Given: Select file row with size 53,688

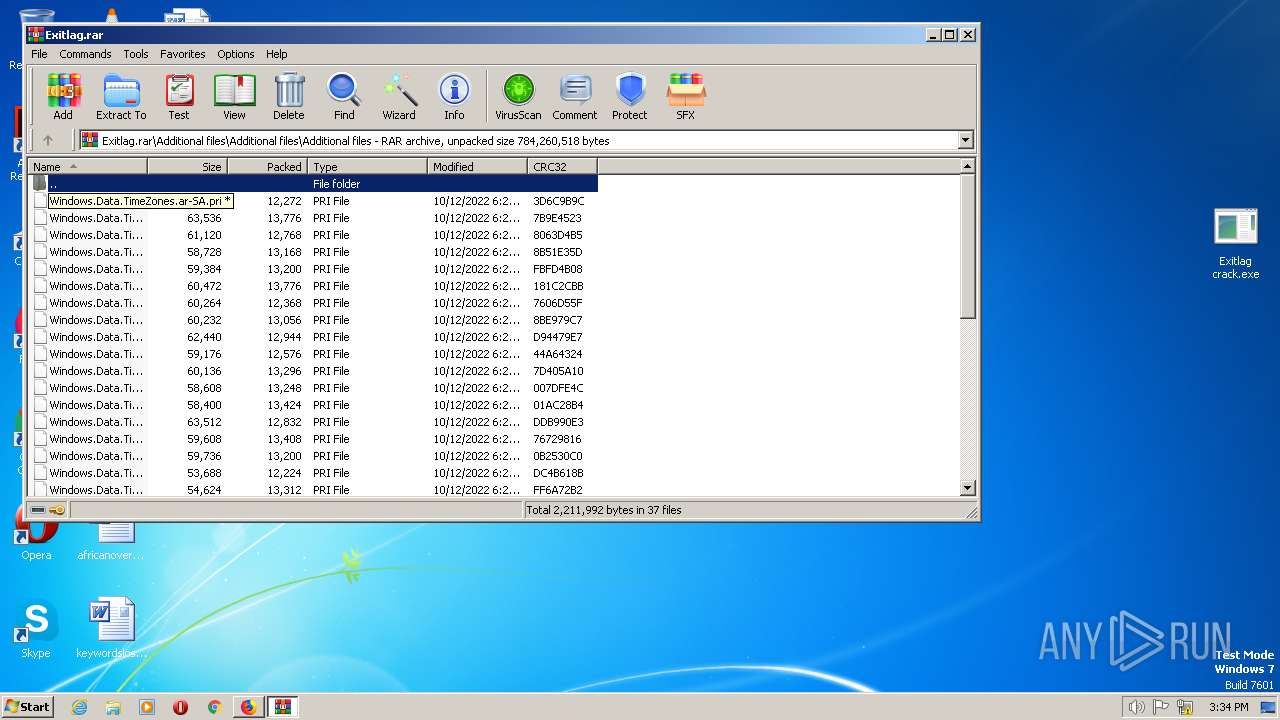Looking at the screenshot, I should pyautogui.click(x=314, y=473).
